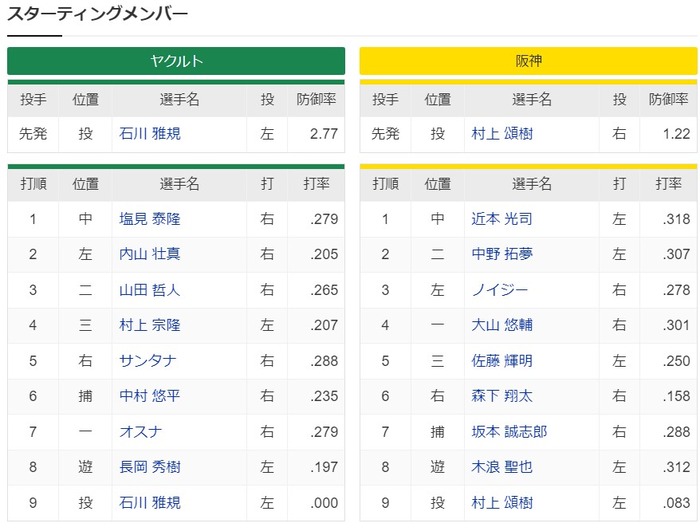Click the green ヤクルト team header
700x531 pixels.
point(176,61)
